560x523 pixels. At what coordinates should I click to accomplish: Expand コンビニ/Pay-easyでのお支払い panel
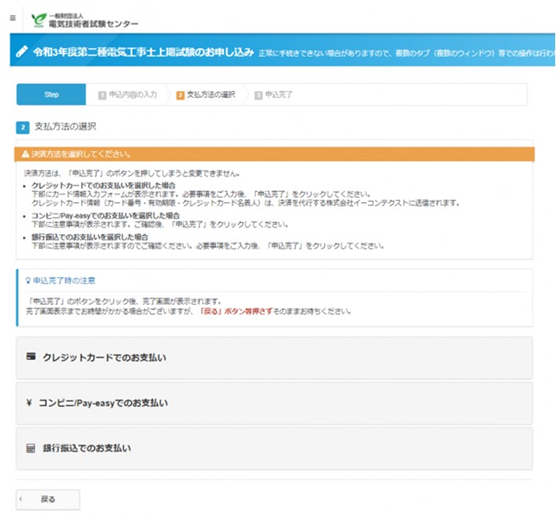274,403
